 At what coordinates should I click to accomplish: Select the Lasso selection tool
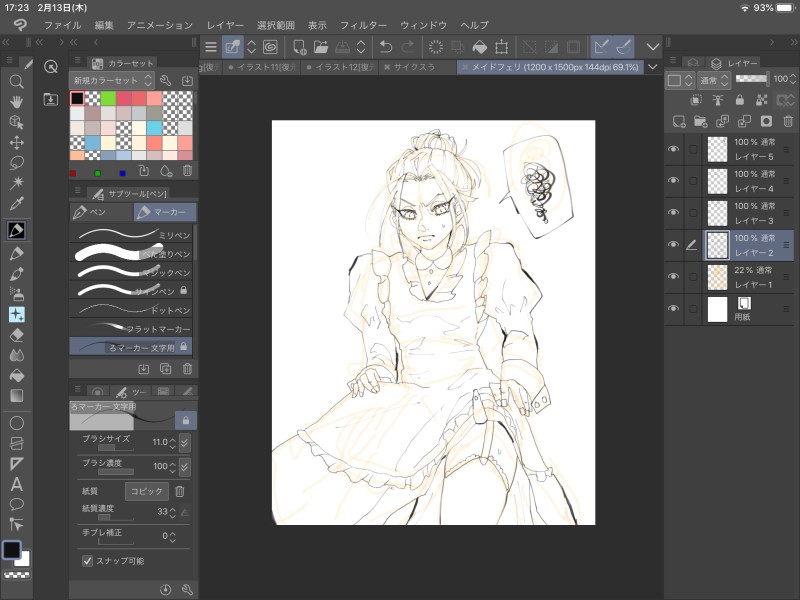point(16,163)
